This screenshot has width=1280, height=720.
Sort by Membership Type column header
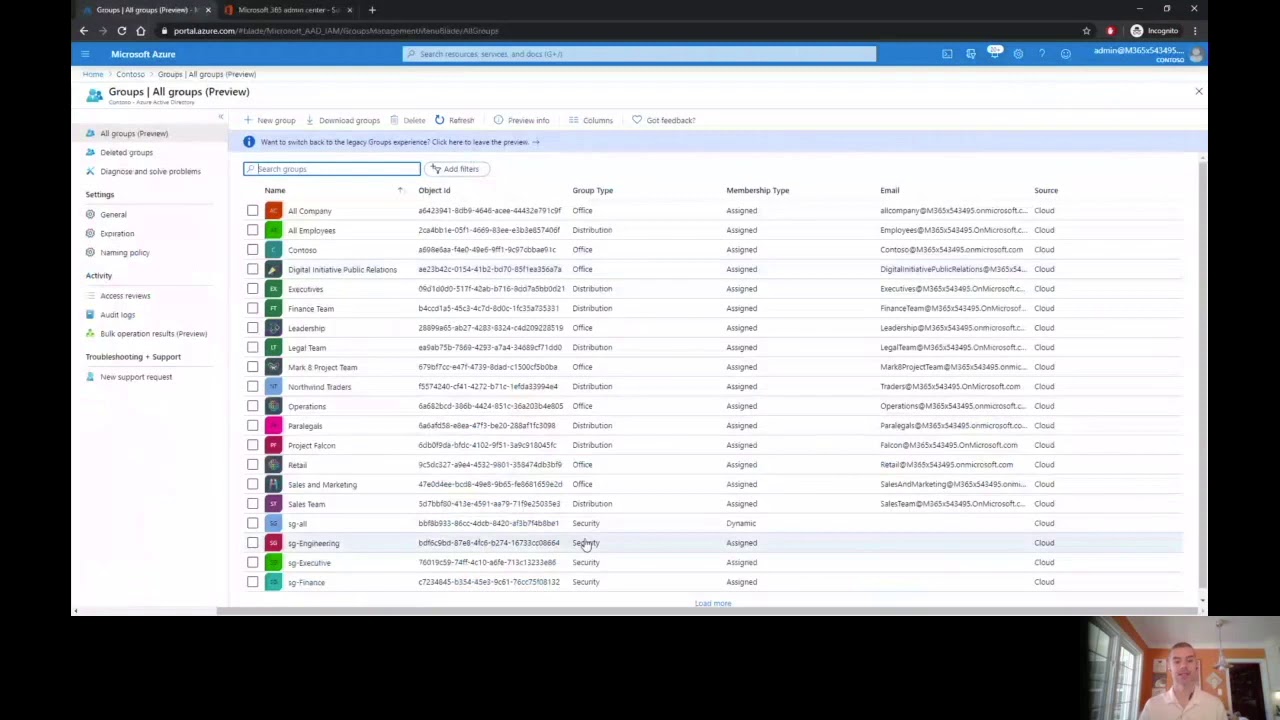[x=757, y=190]
